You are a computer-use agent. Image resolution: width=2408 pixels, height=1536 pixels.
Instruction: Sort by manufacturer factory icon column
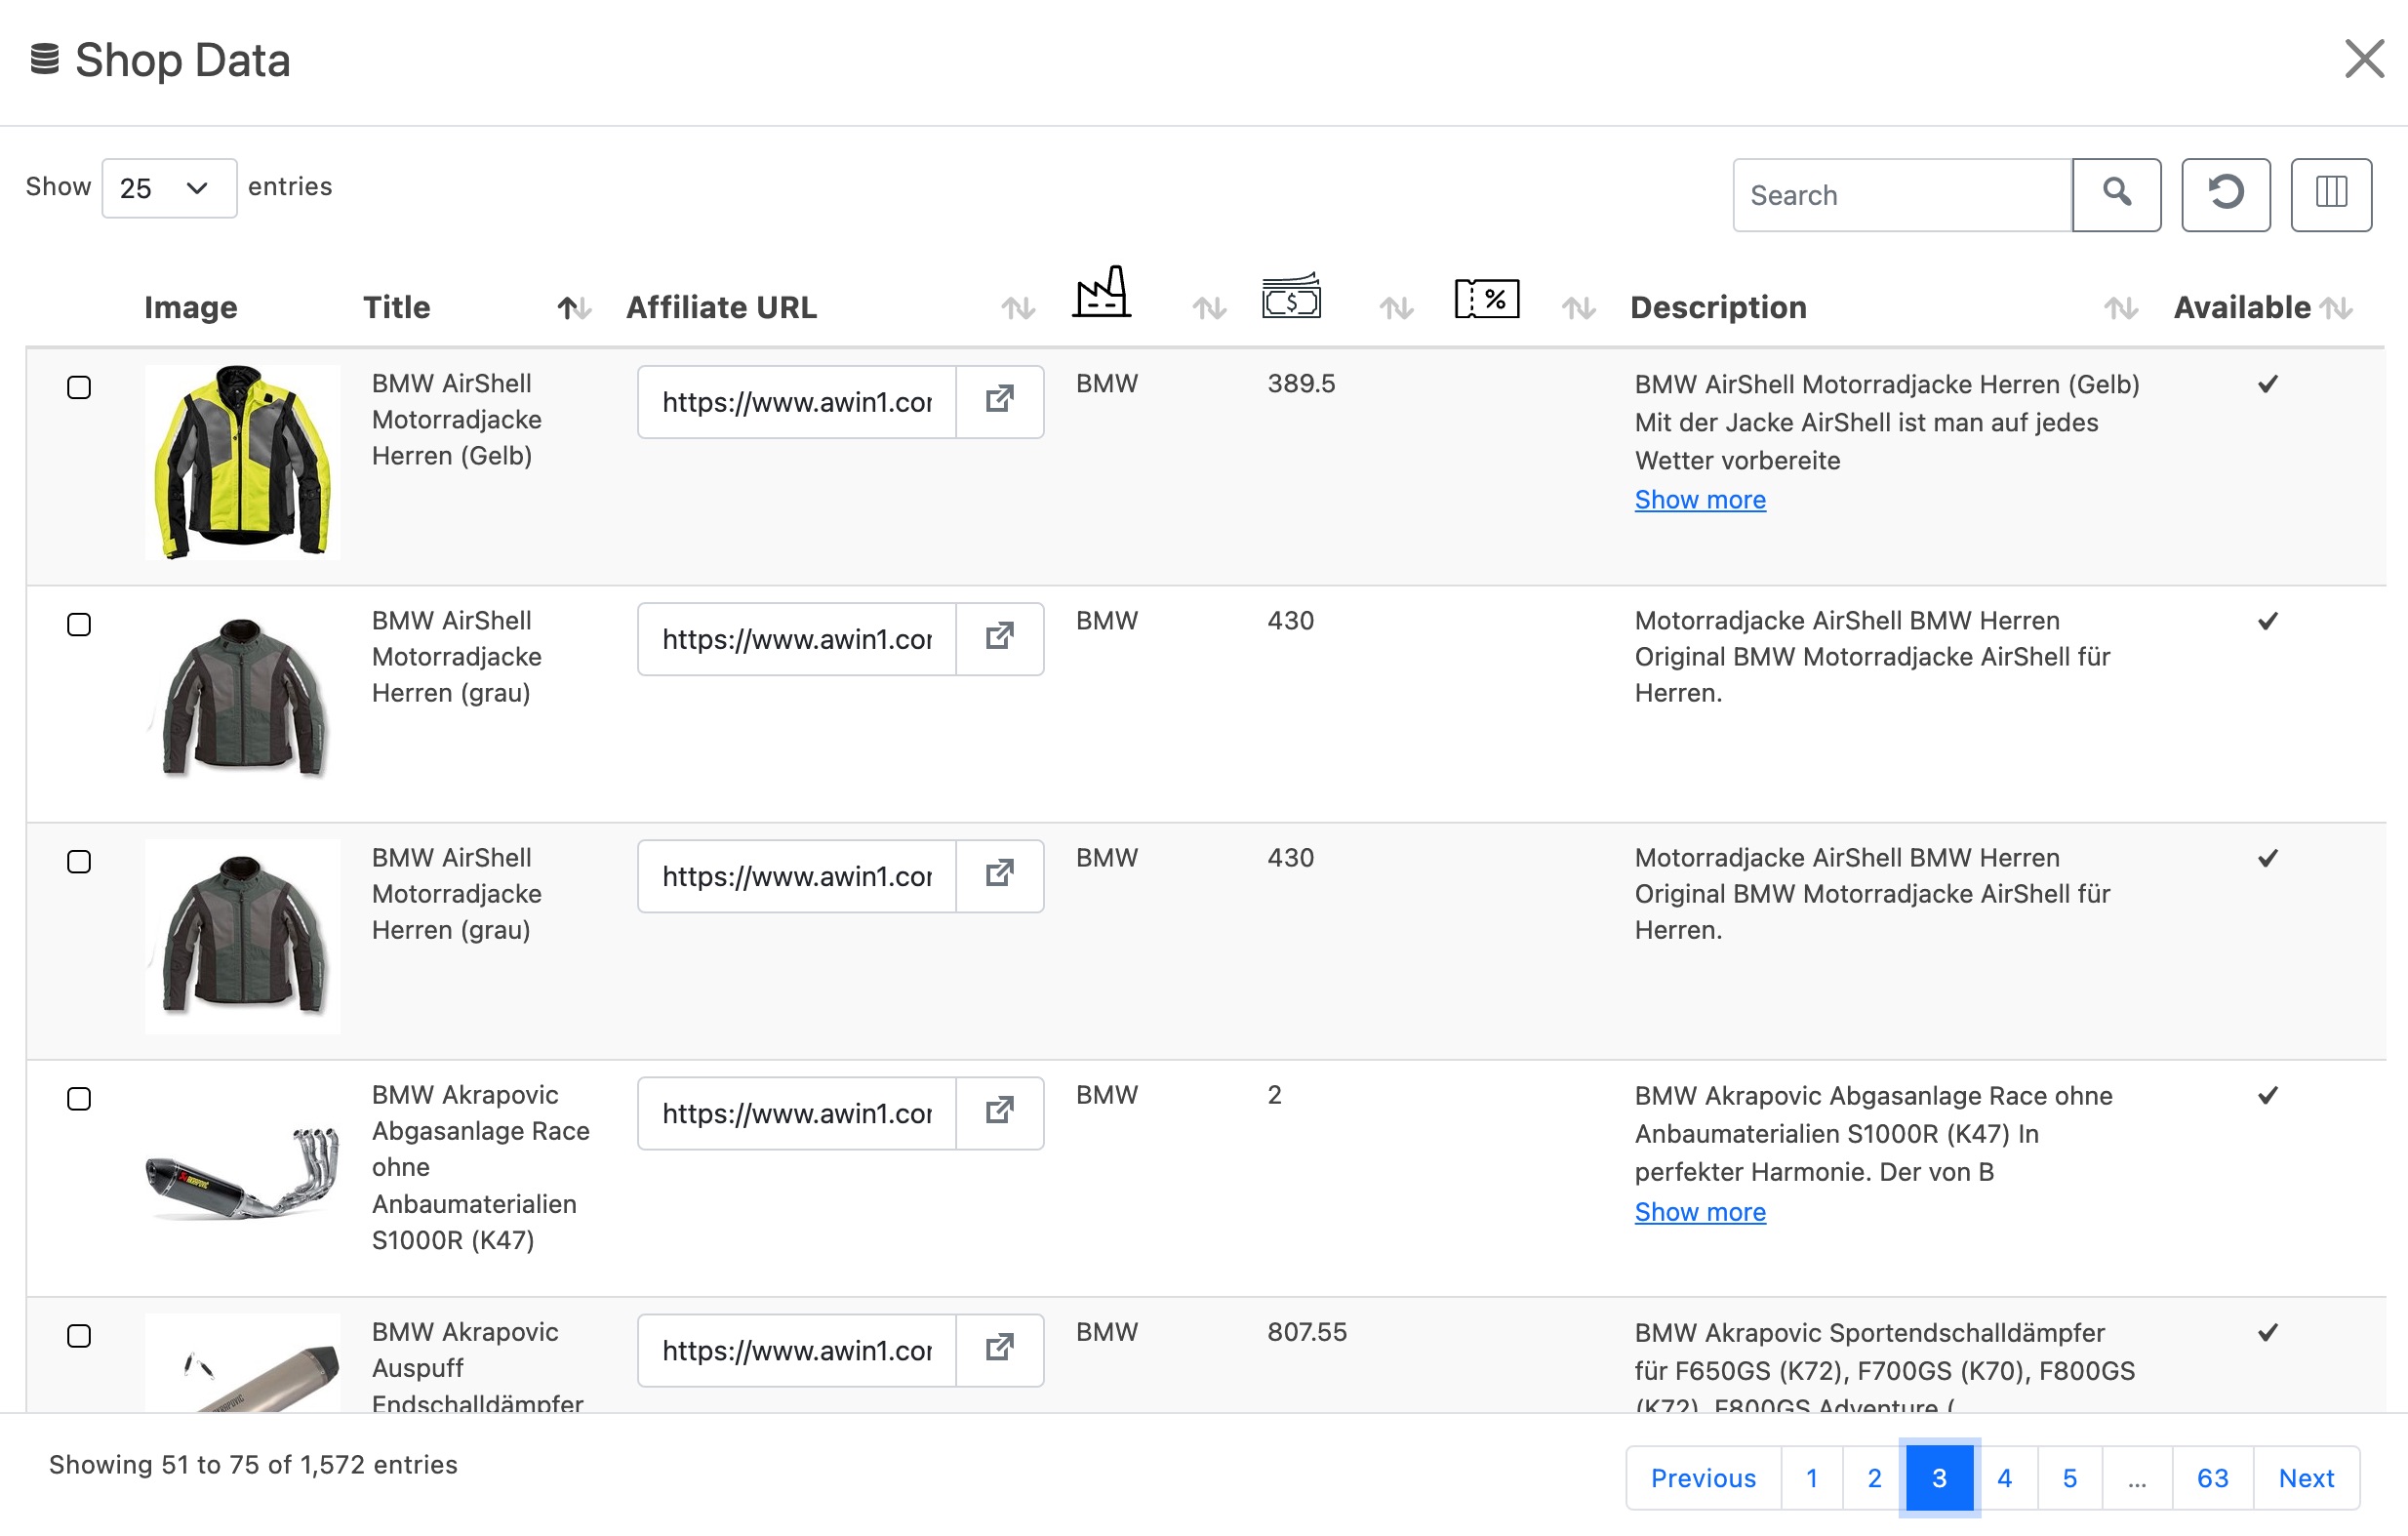[1102, 294]
